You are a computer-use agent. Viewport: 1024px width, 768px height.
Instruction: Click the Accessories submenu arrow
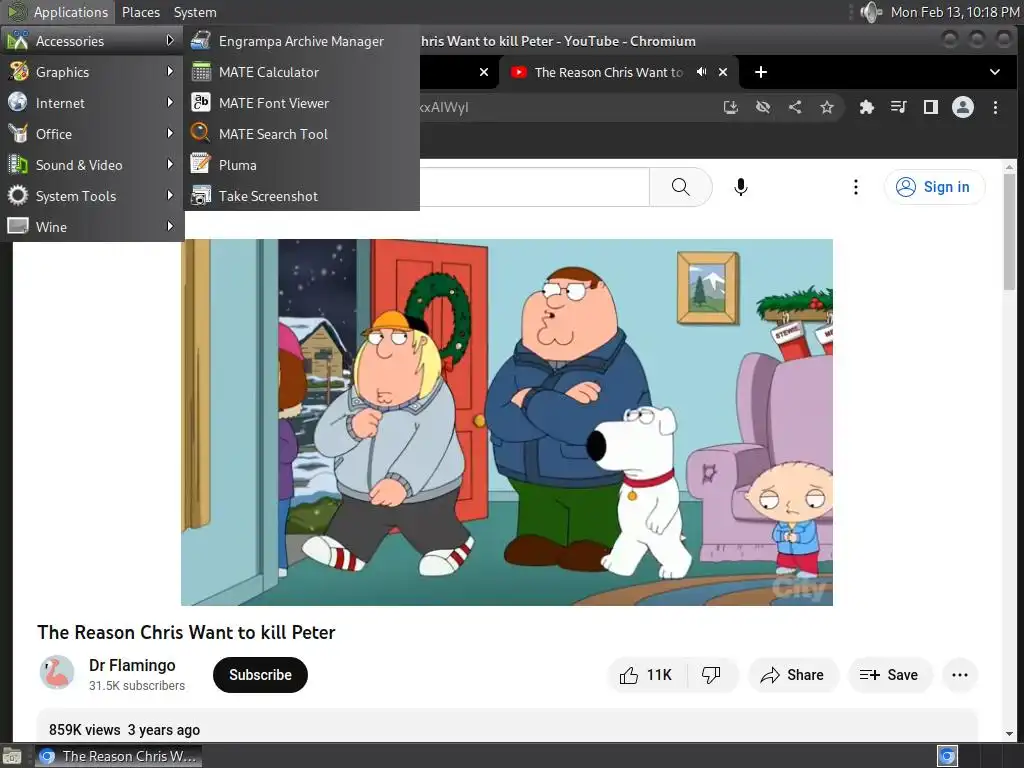point(170,40)
